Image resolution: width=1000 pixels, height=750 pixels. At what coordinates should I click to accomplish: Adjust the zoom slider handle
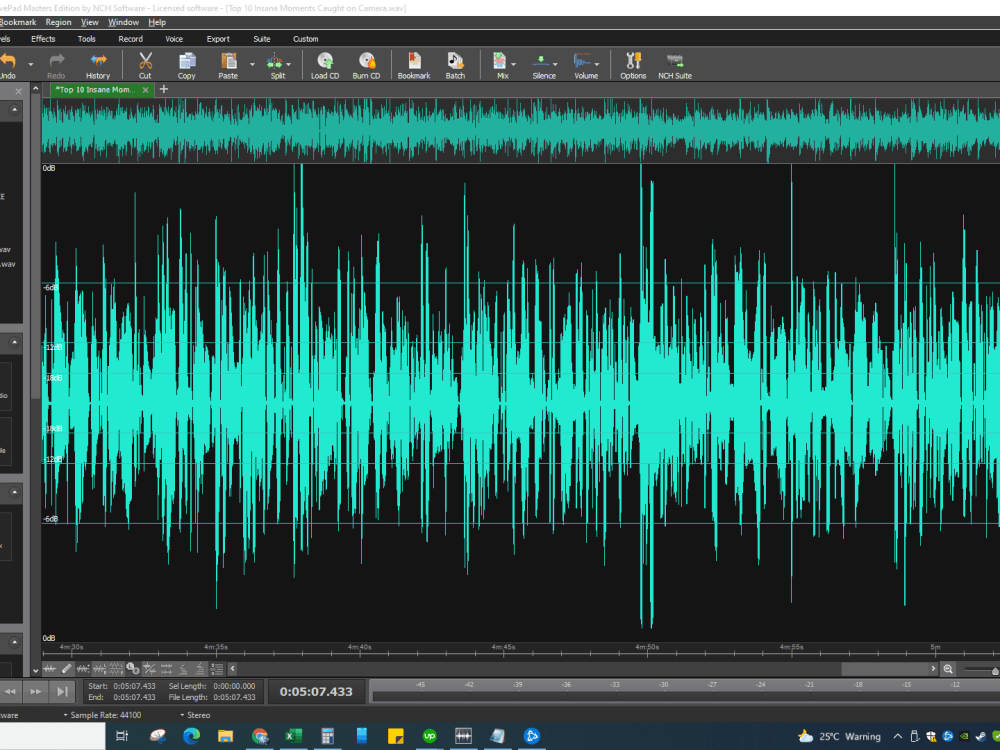tap(995, 670)
